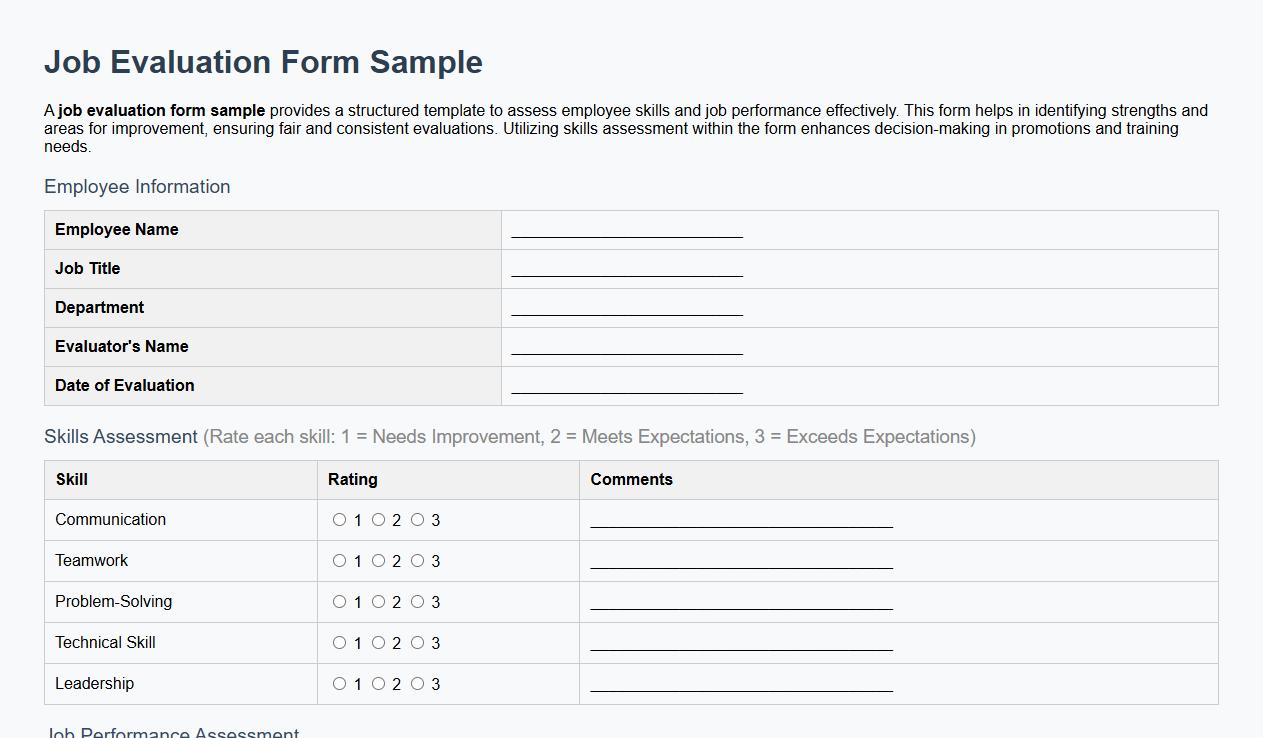Select rating 3 for Problem-Solving
This screenshot has width=1263, height=738.
coord(418,601)
